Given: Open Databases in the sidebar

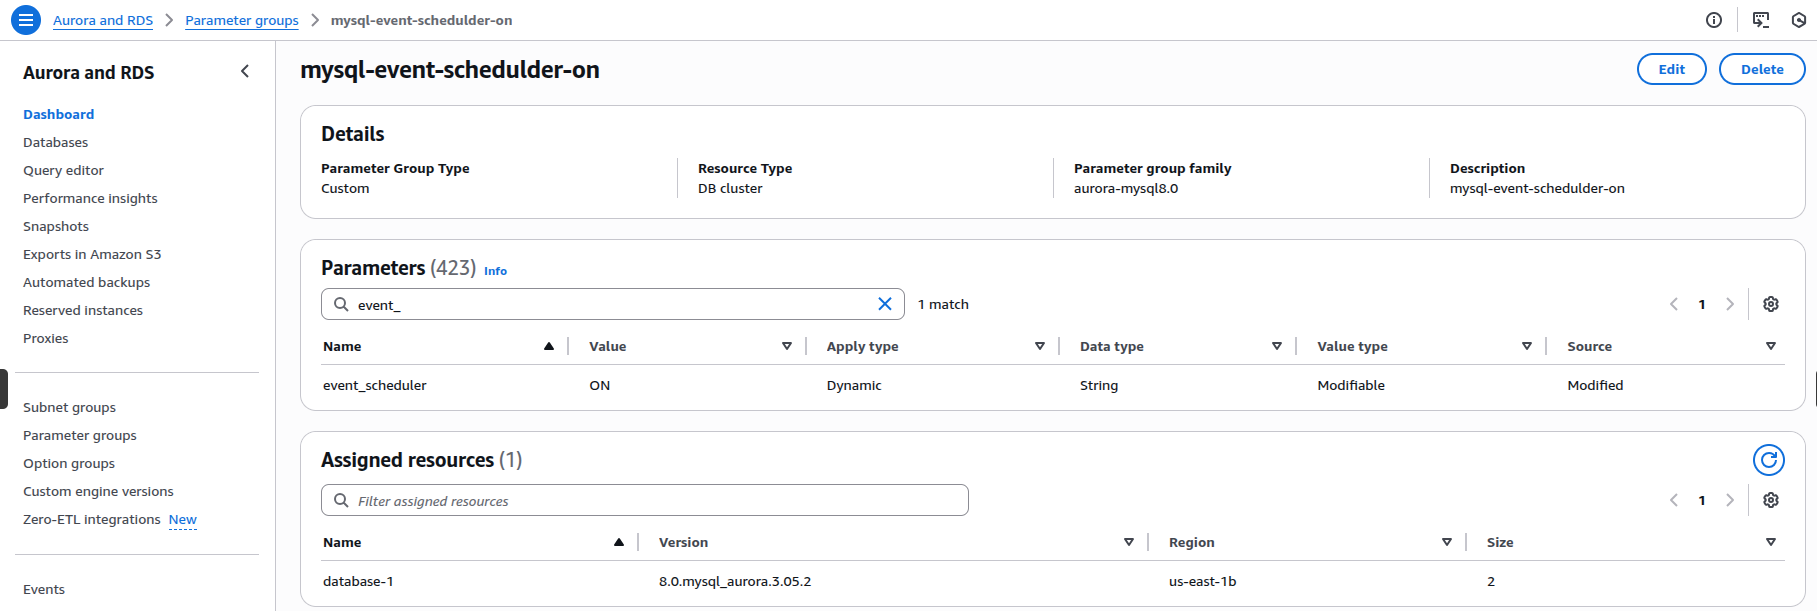Looking at the screenshot, I should 56,143.
